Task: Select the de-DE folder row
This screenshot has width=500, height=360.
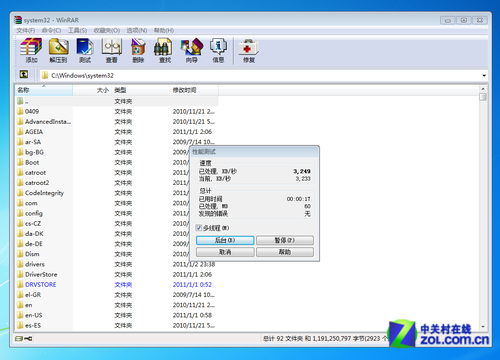Action: pyautogui.click(x=103, y=244)
